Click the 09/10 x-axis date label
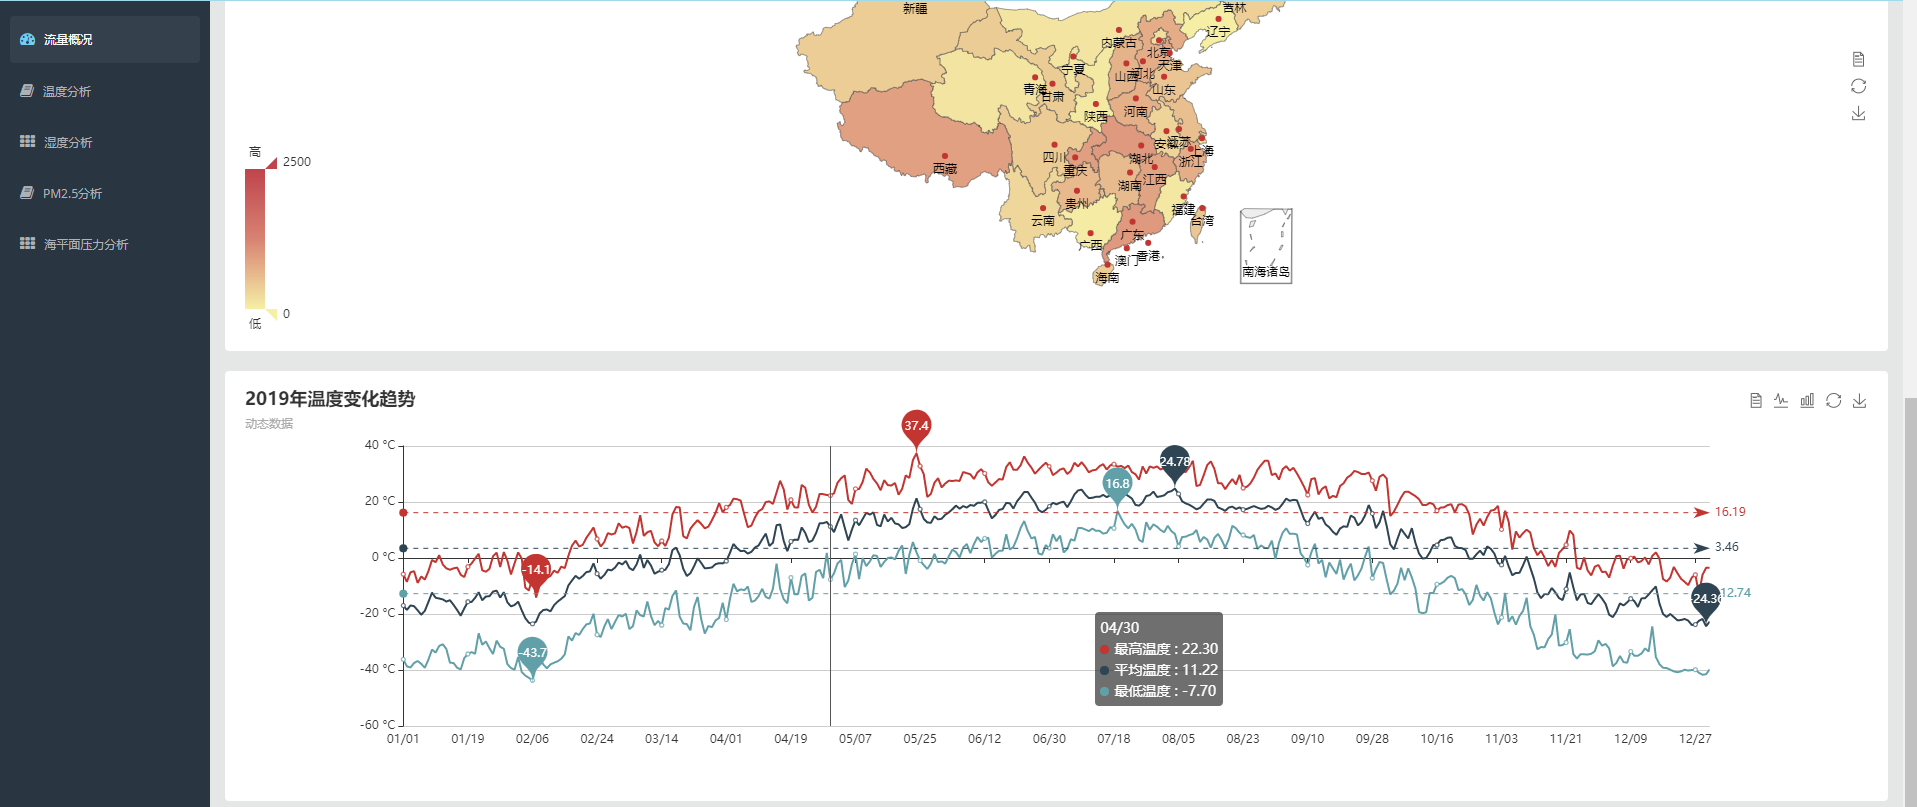 (1307, 739)
